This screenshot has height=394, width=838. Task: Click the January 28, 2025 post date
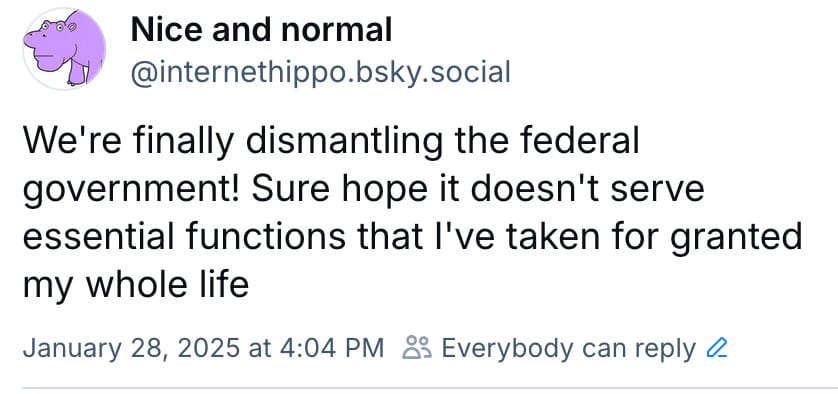point(130,349)
